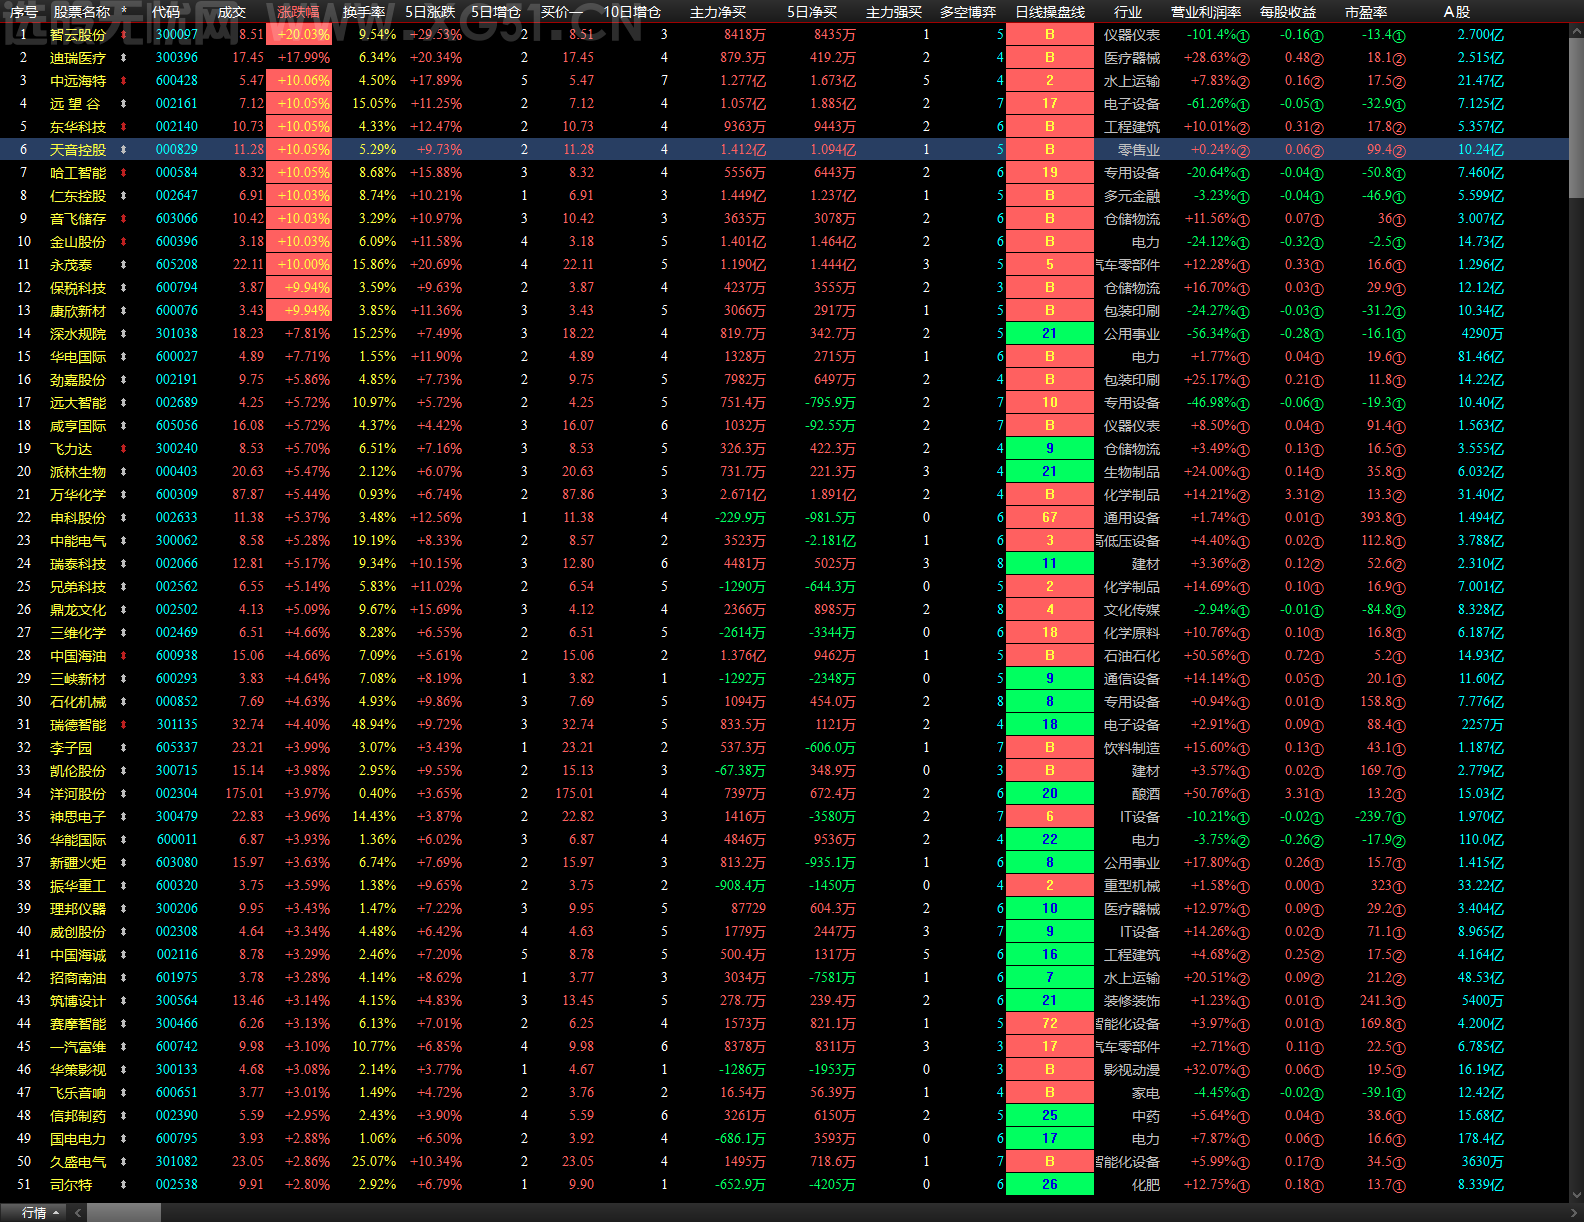Select the highlighted 天音控股 row code 000829
Viewport: 1584px width, 1222px height.
pyautogui.click(x=177, y=150)
